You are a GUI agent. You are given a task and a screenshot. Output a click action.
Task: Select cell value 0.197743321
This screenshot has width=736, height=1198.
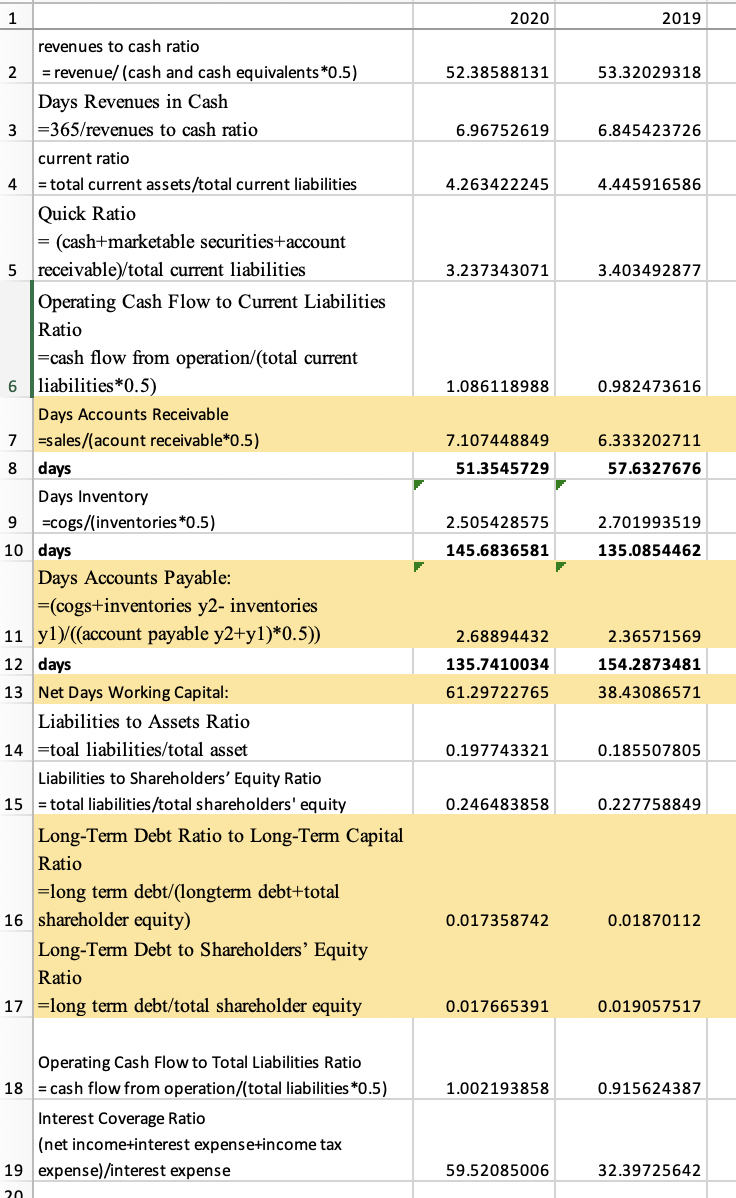coord(484,733)
